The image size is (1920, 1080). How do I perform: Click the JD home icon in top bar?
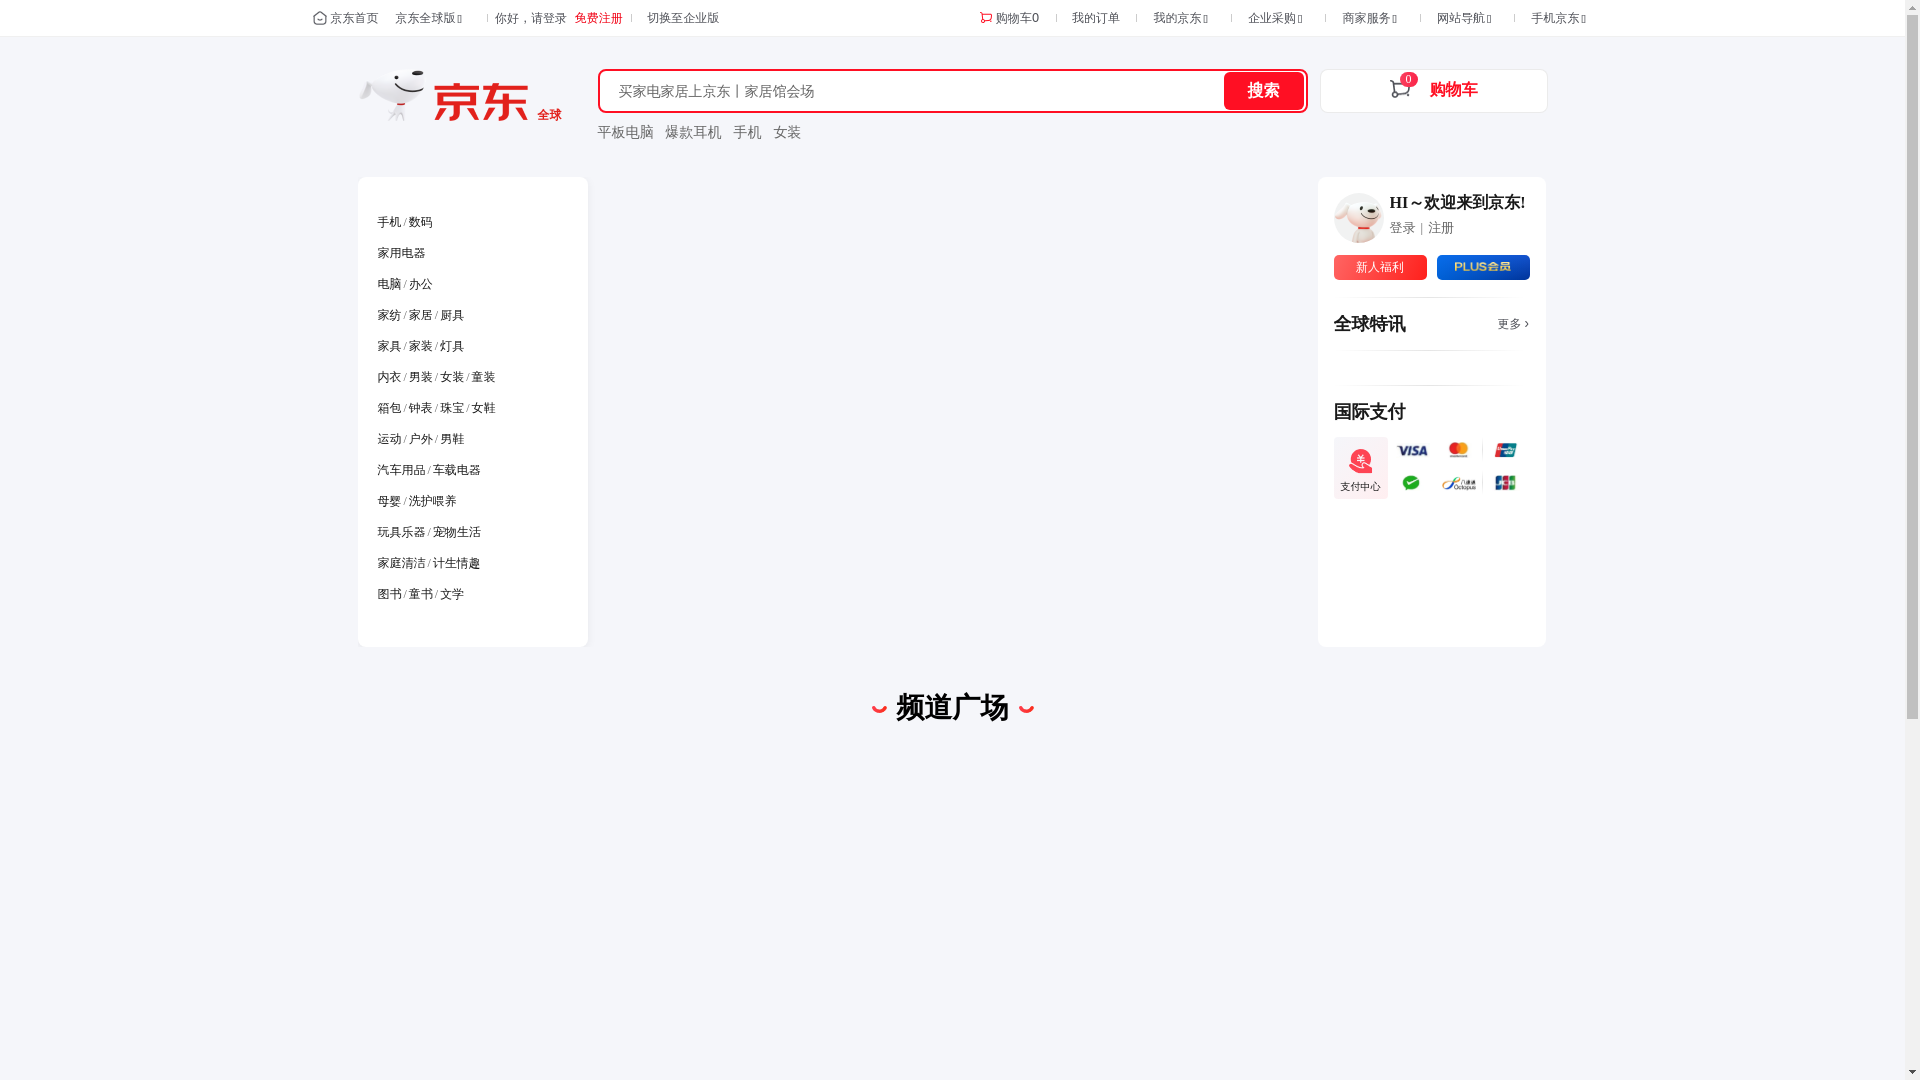click(x=320, y=18)
